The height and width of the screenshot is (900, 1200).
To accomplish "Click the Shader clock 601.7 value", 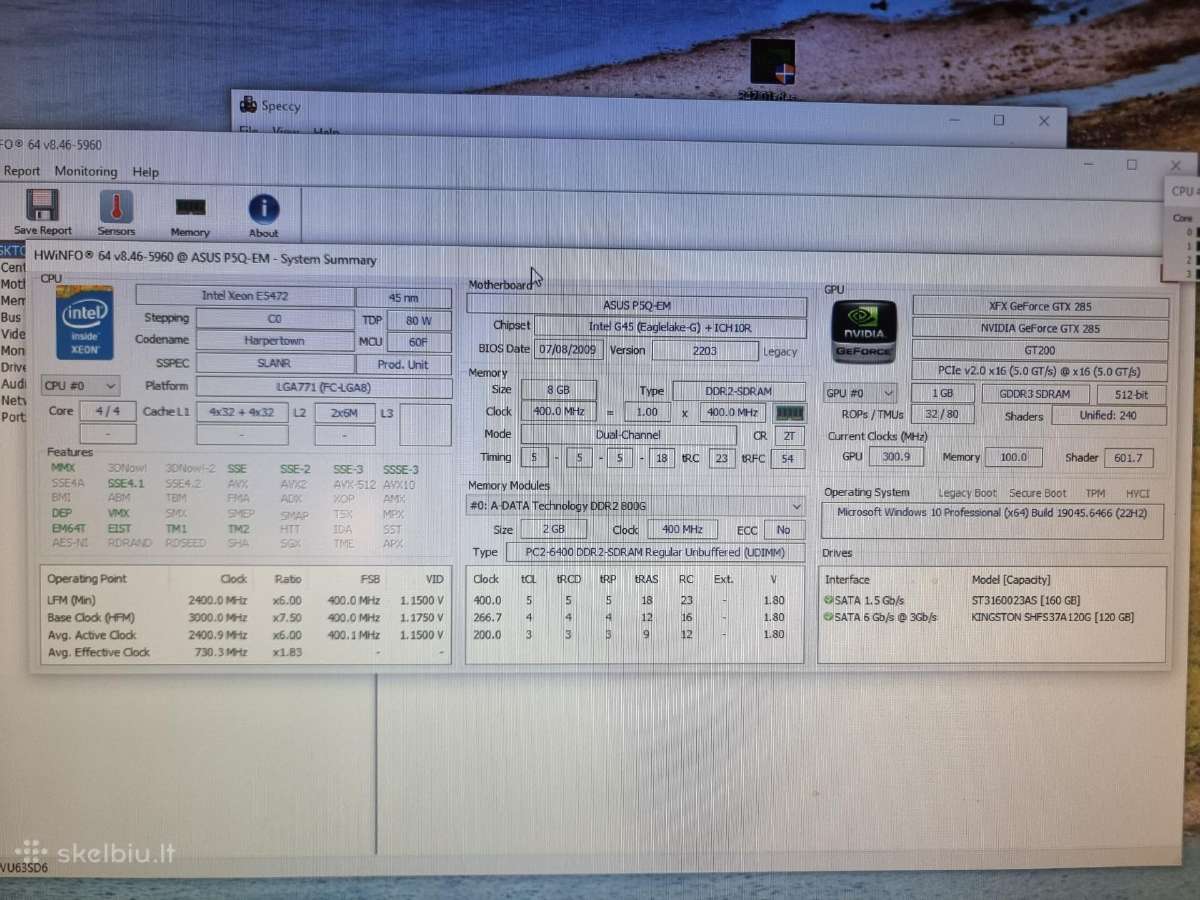I will pos(1129,458).
